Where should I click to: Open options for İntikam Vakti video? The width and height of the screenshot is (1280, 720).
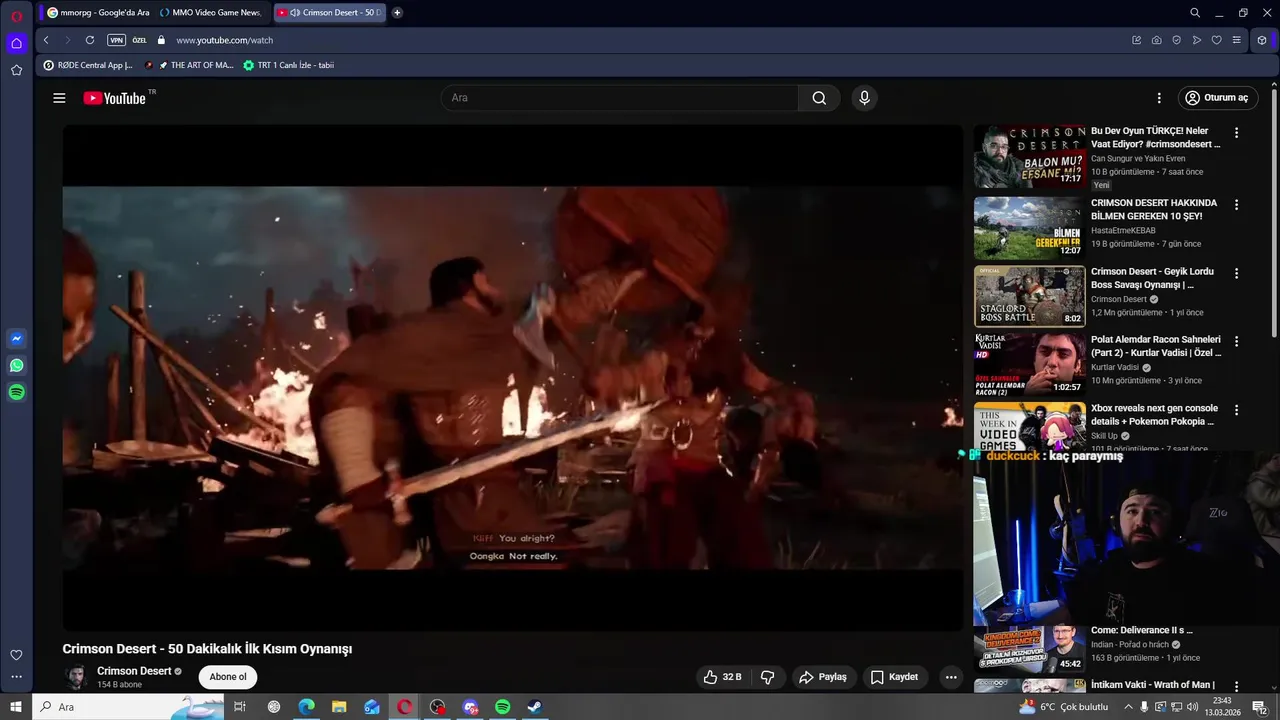tap(1236, 687)
